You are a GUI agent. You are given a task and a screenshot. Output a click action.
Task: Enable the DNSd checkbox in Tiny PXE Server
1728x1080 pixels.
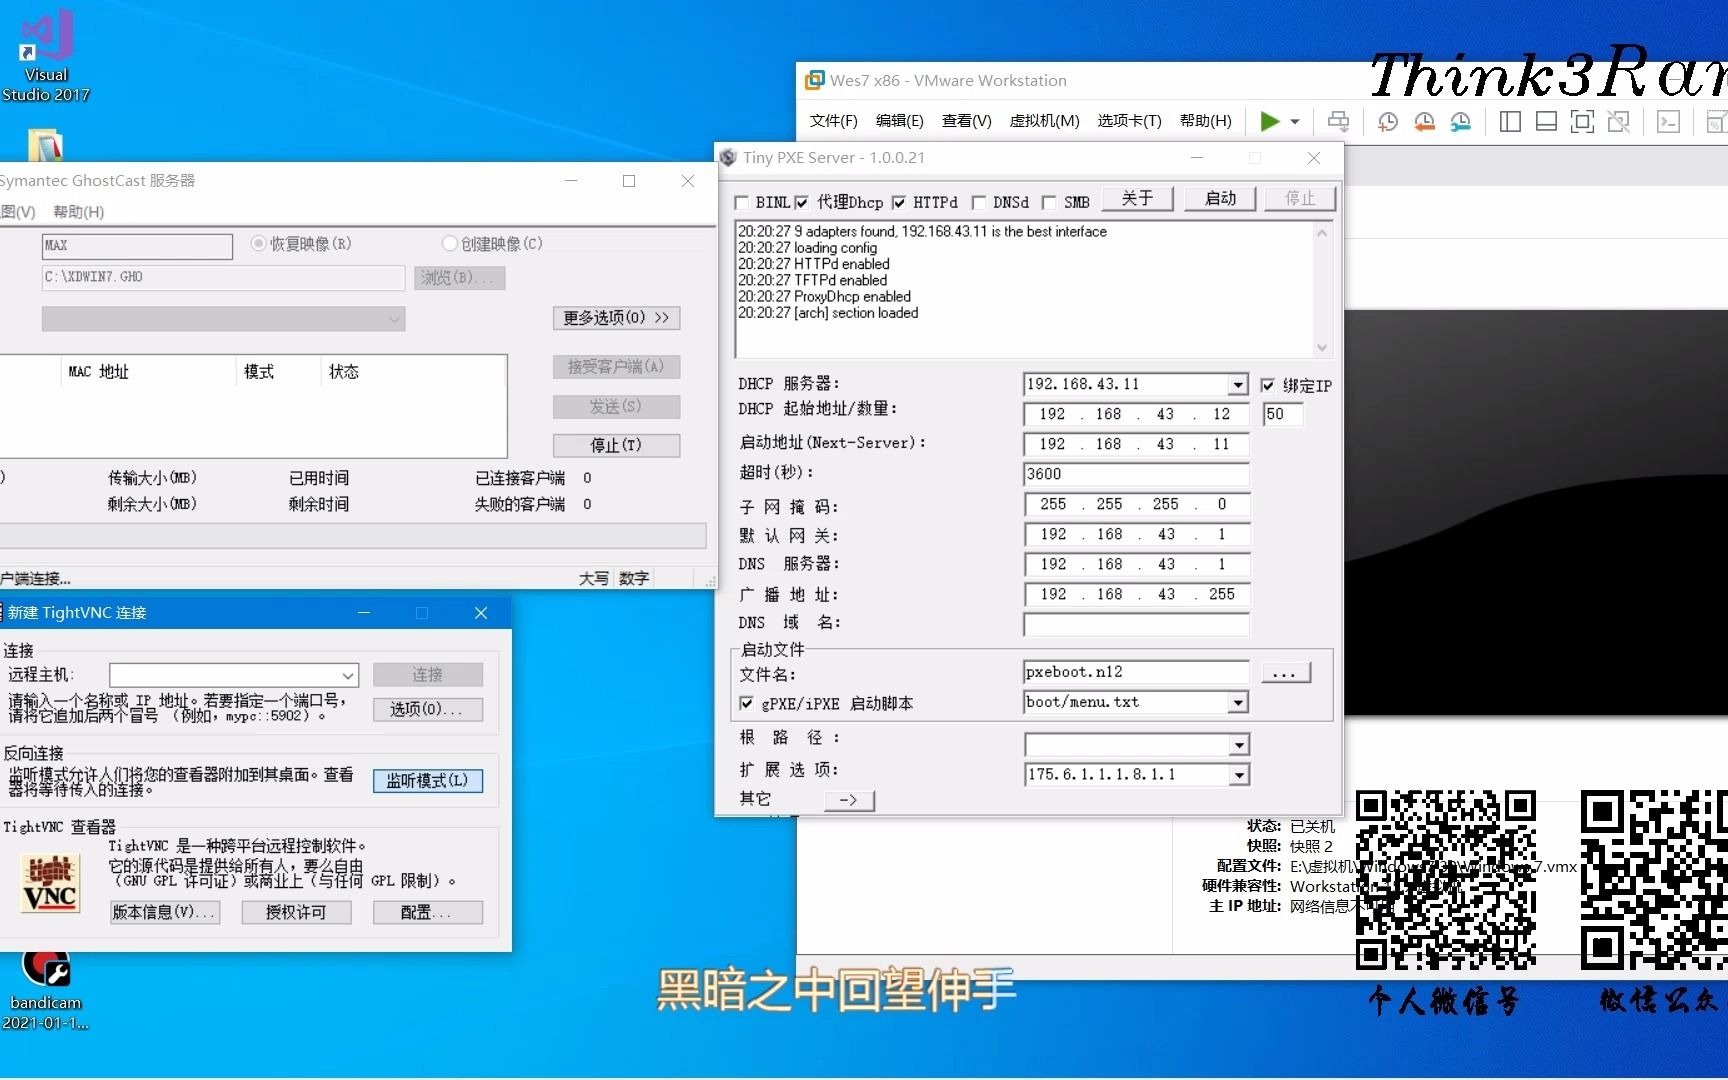(x=979, y=202)
